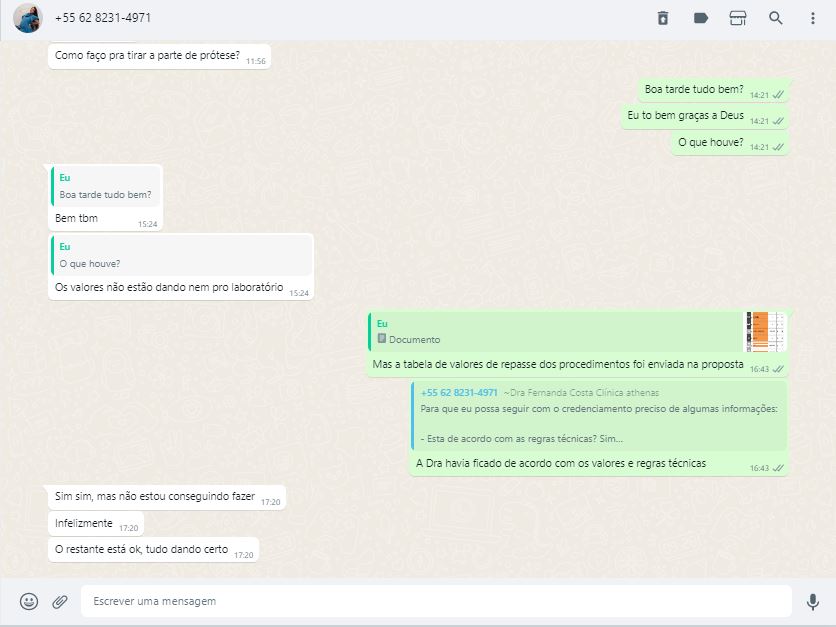Open the contact's profile picture in header
This screenshot has height=627, width=836.
tap(27, 18)
